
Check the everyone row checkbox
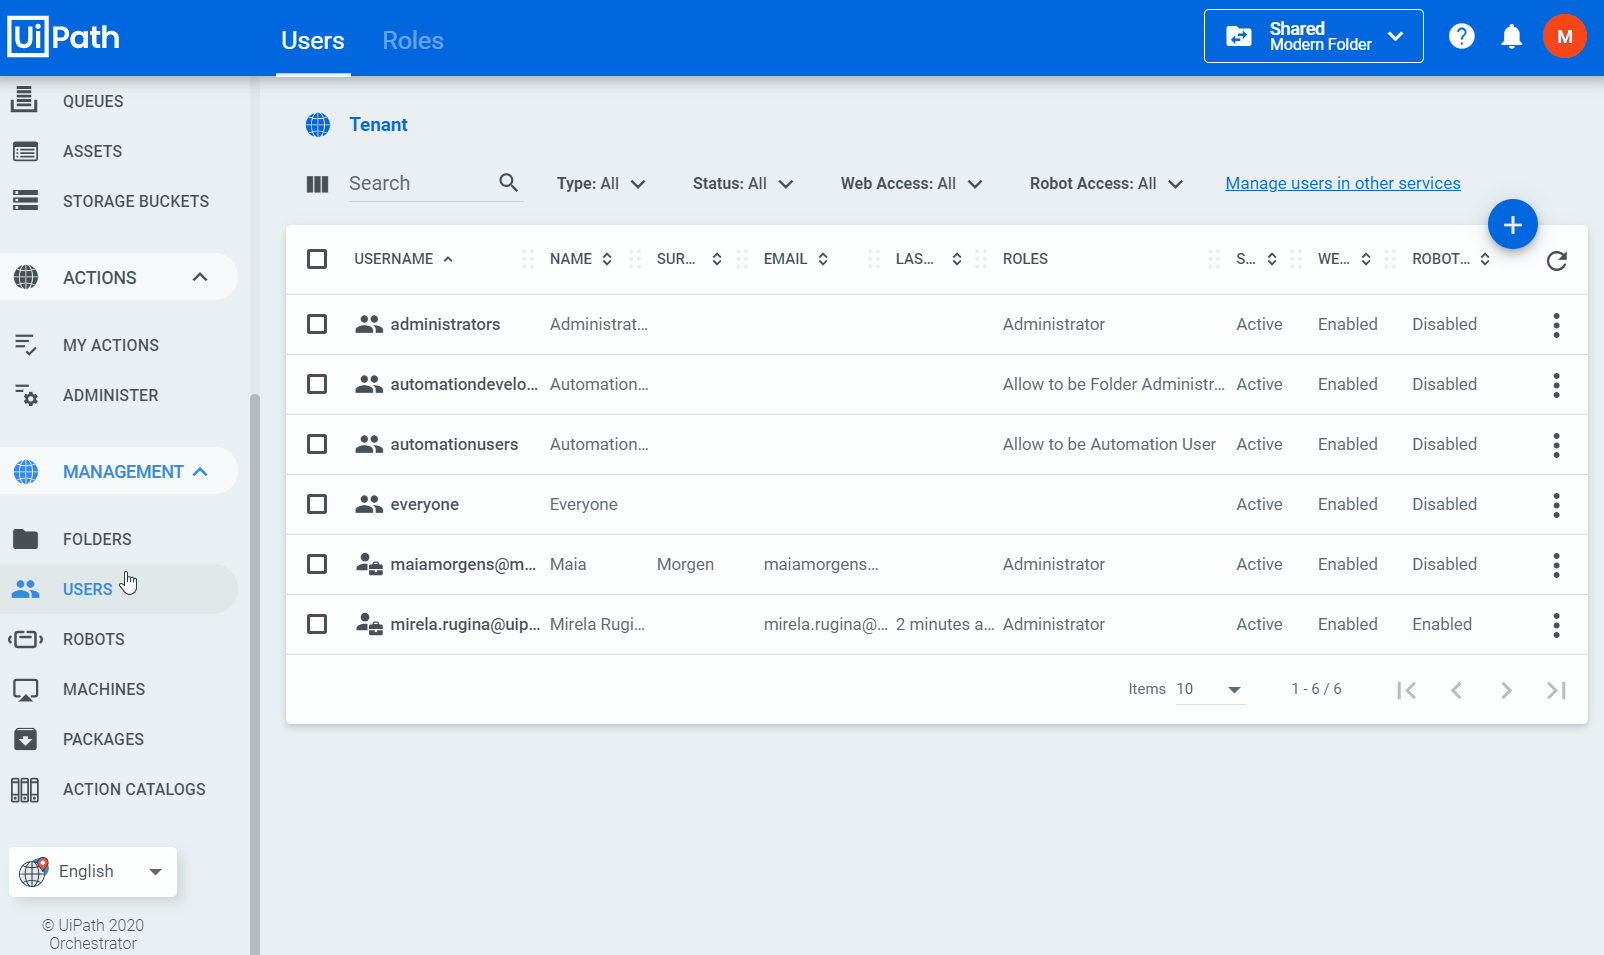click(317, 504)
